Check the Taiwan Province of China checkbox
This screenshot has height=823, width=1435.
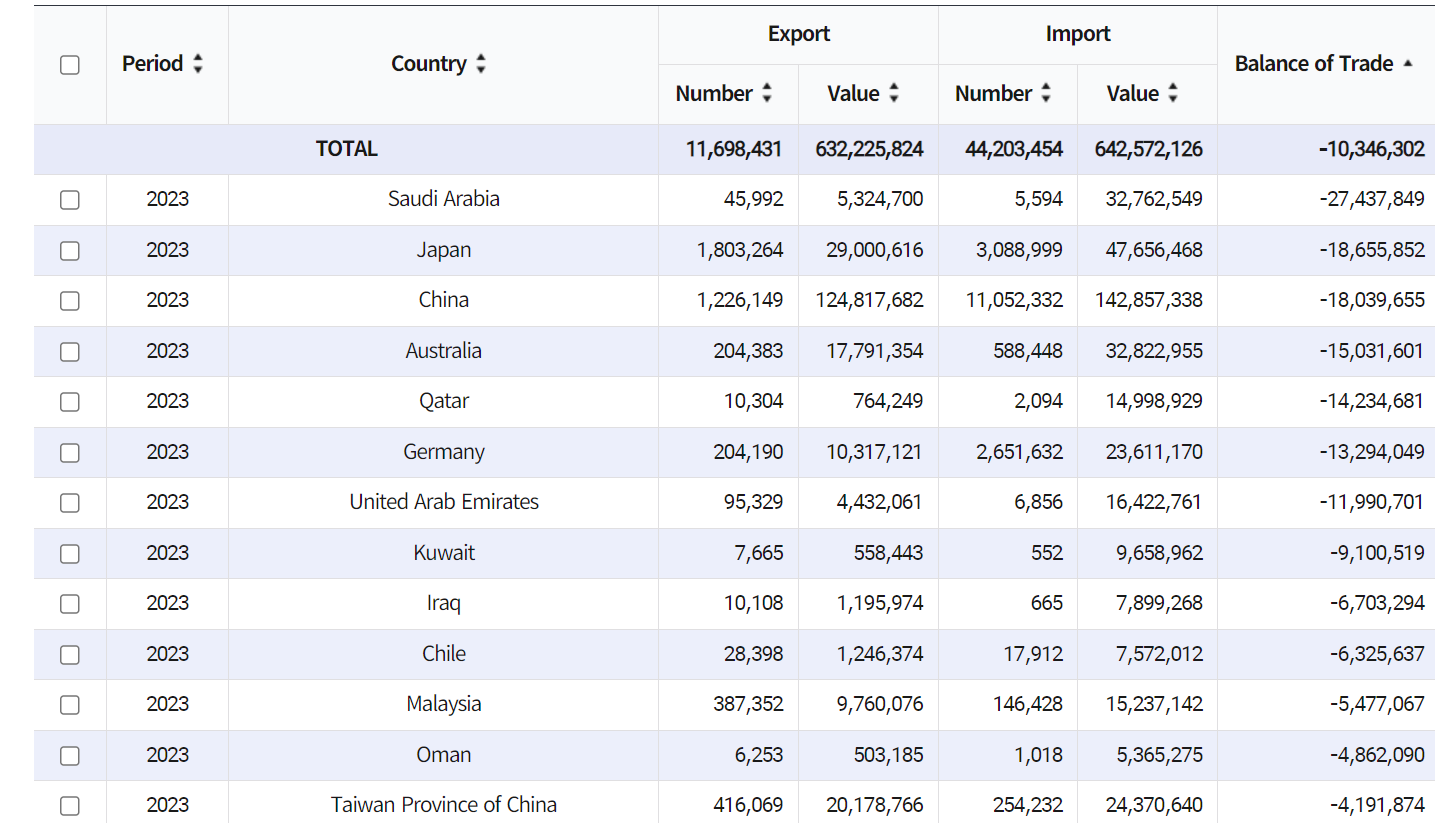click(x=70, y=805)
